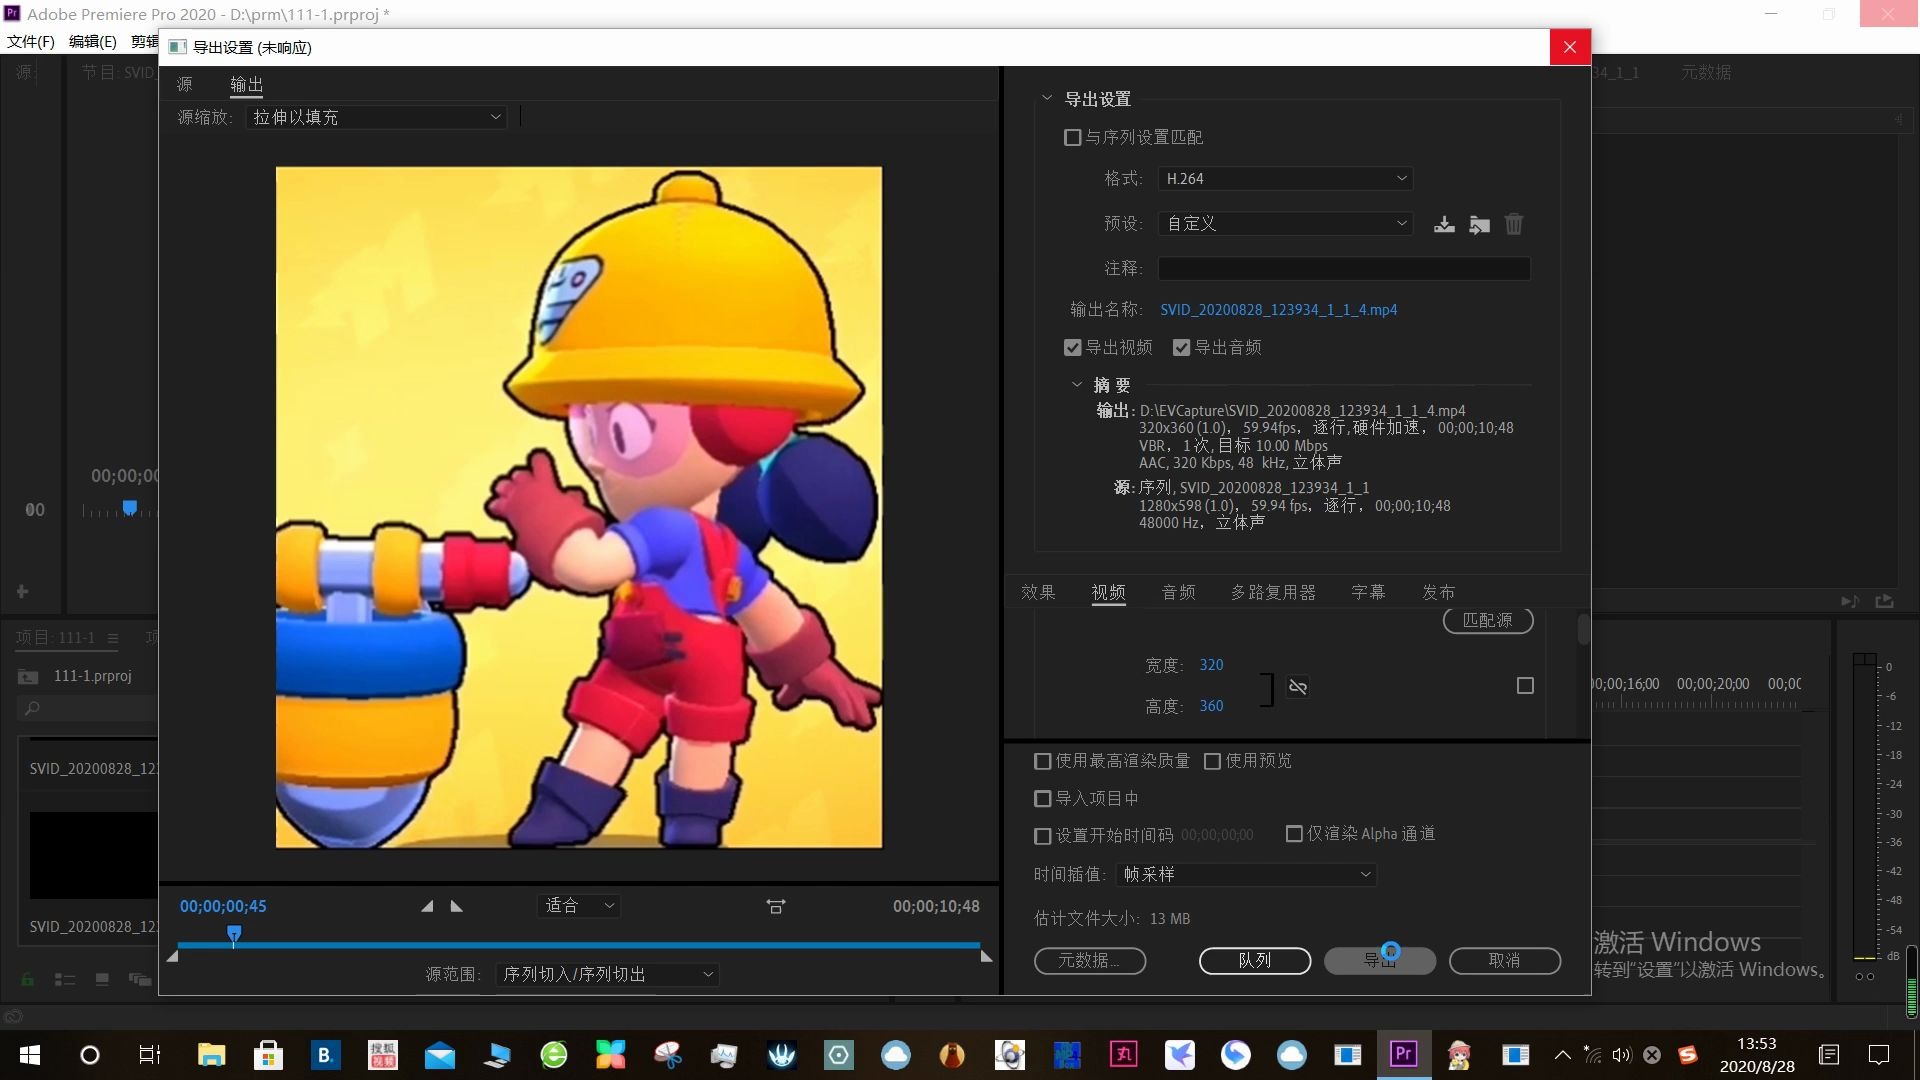Toggle the checkbox beside width and height
This screenshot has height=1080, width=1920.
point(1525,685)
